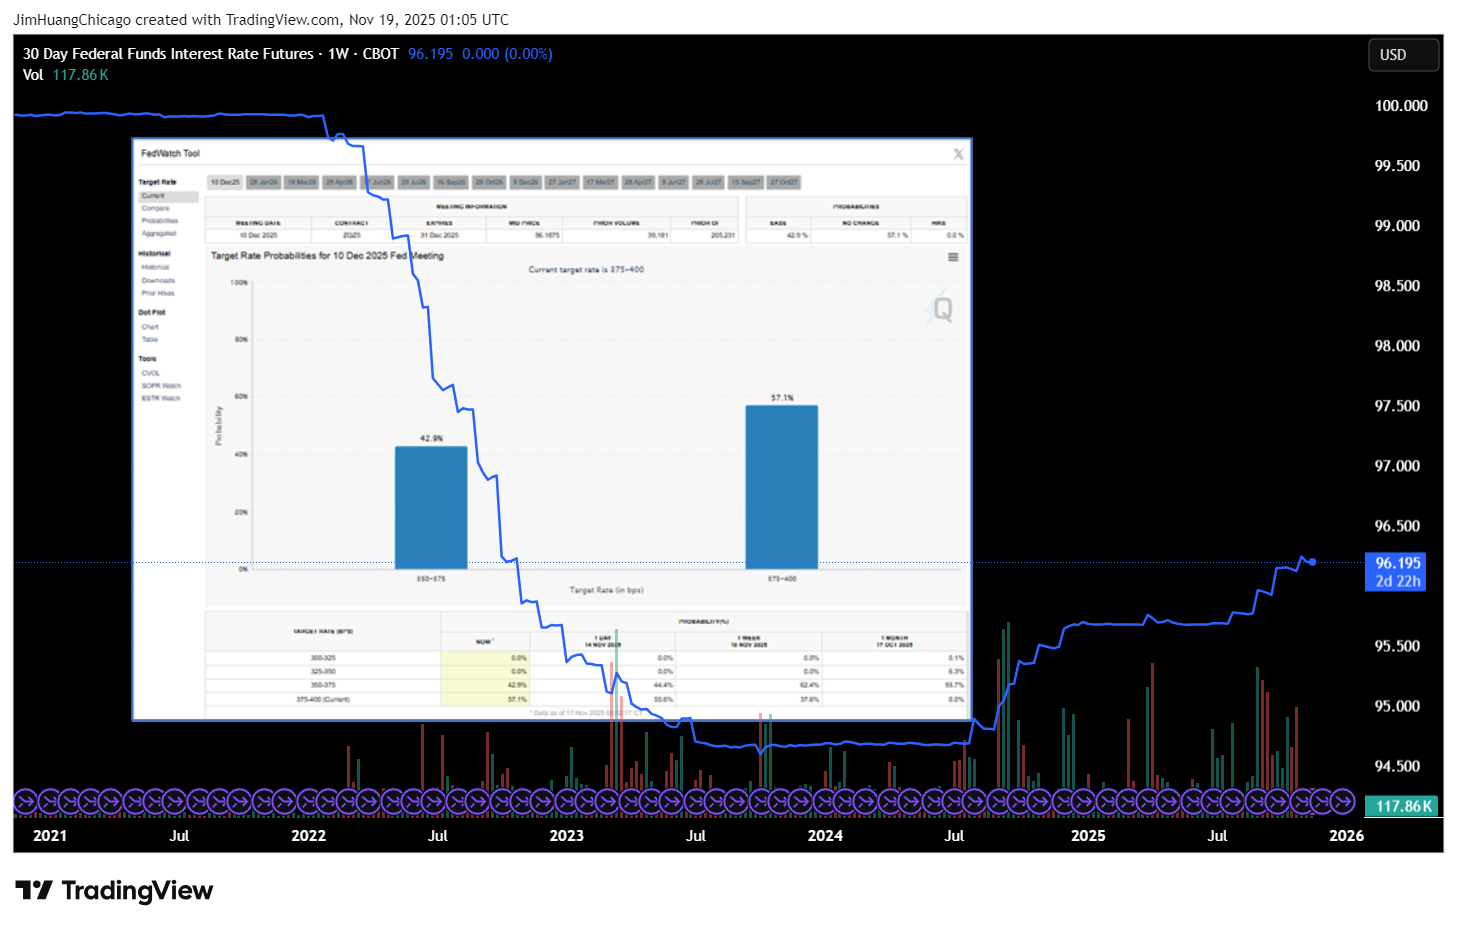Open the FedWatch chart hamburger menu
This screenshot has height=928, width=1457.
click(x=953, y=257)
